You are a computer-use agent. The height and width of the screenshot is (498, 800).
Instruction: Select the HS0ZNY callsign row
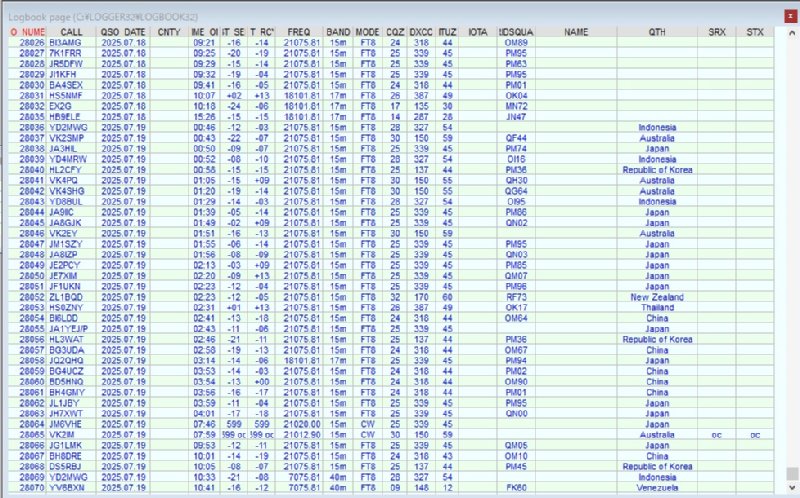pyautogui.click(x=67, y=308)
